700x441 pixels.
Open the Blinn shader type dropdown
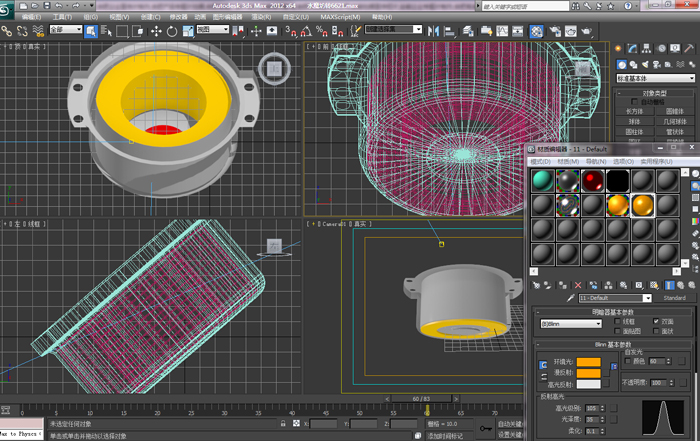tap(570, 323)
